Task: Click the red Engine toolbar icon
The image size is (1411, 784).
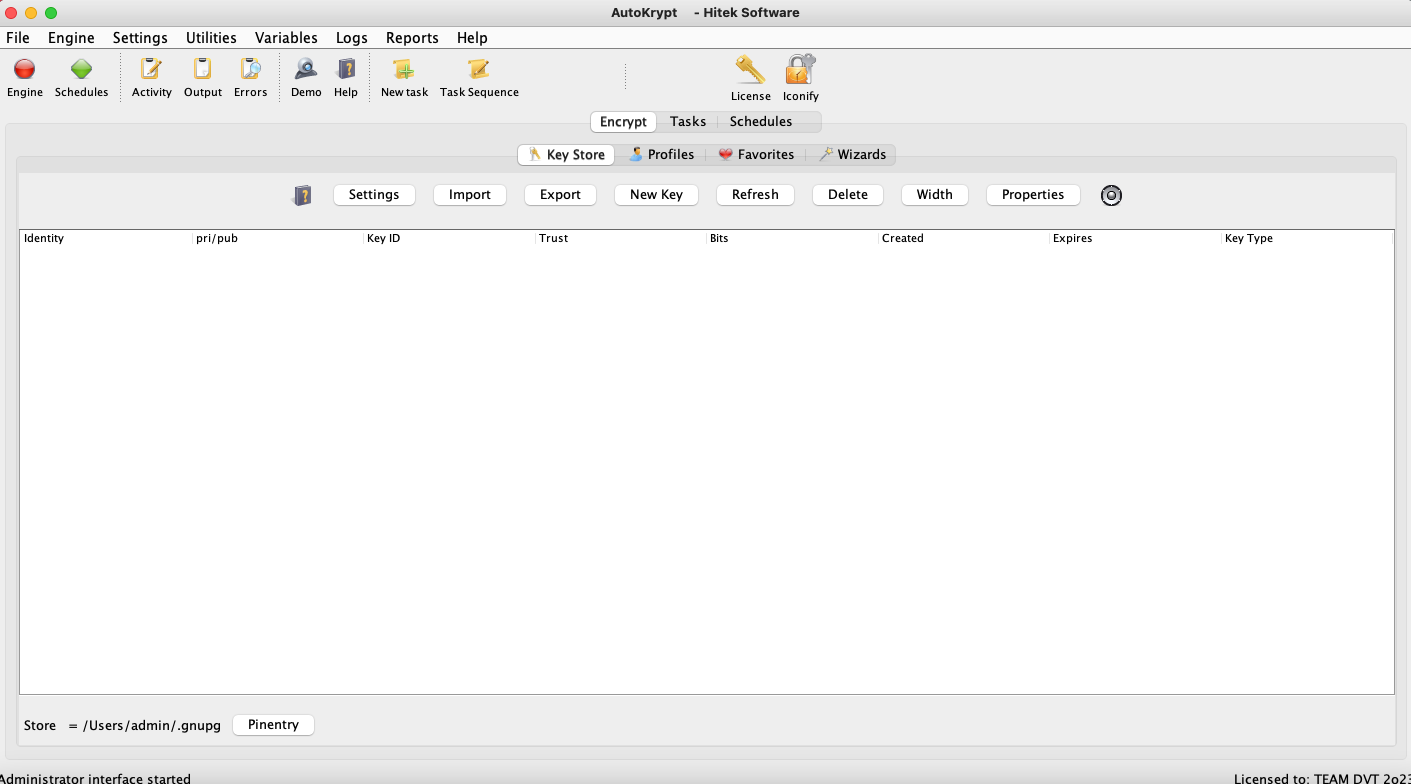Action: (25, 70)
